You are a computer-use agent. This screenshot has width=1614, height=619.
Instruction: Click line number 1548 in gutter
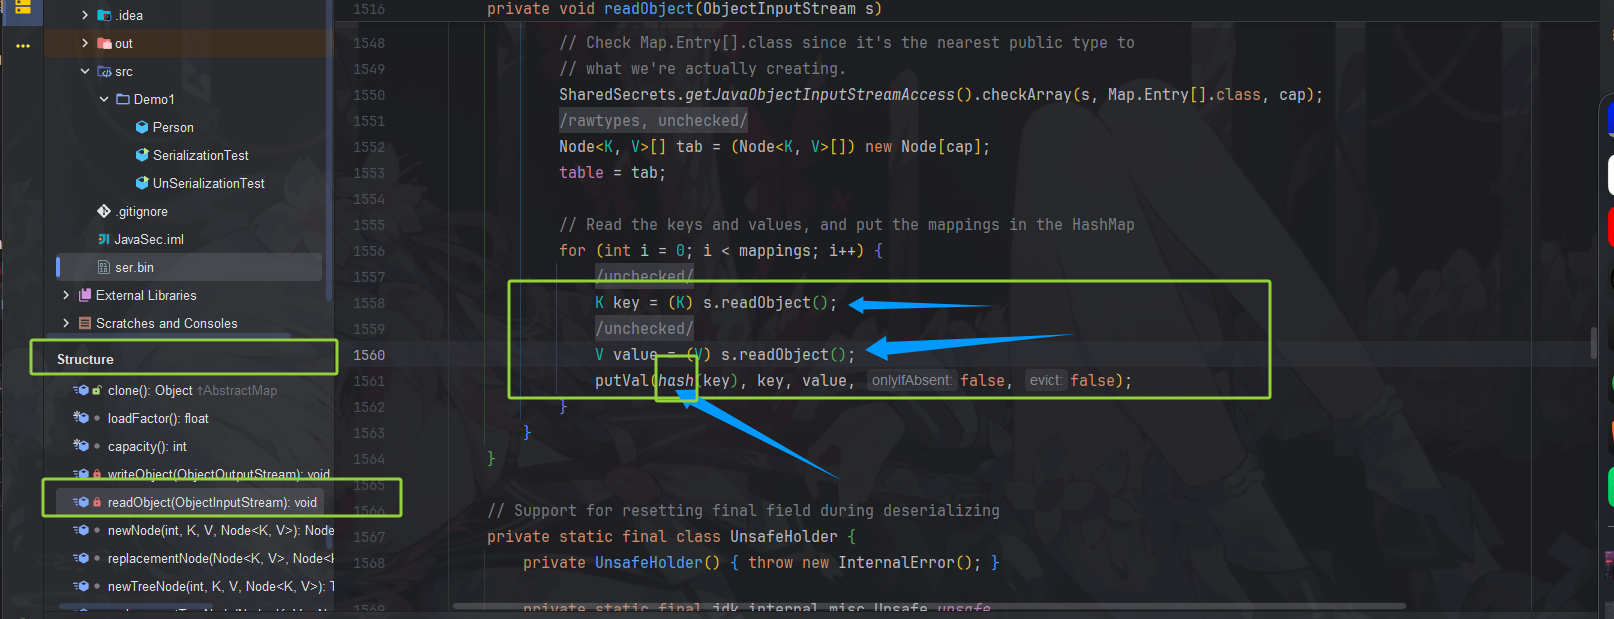(369, 43)
